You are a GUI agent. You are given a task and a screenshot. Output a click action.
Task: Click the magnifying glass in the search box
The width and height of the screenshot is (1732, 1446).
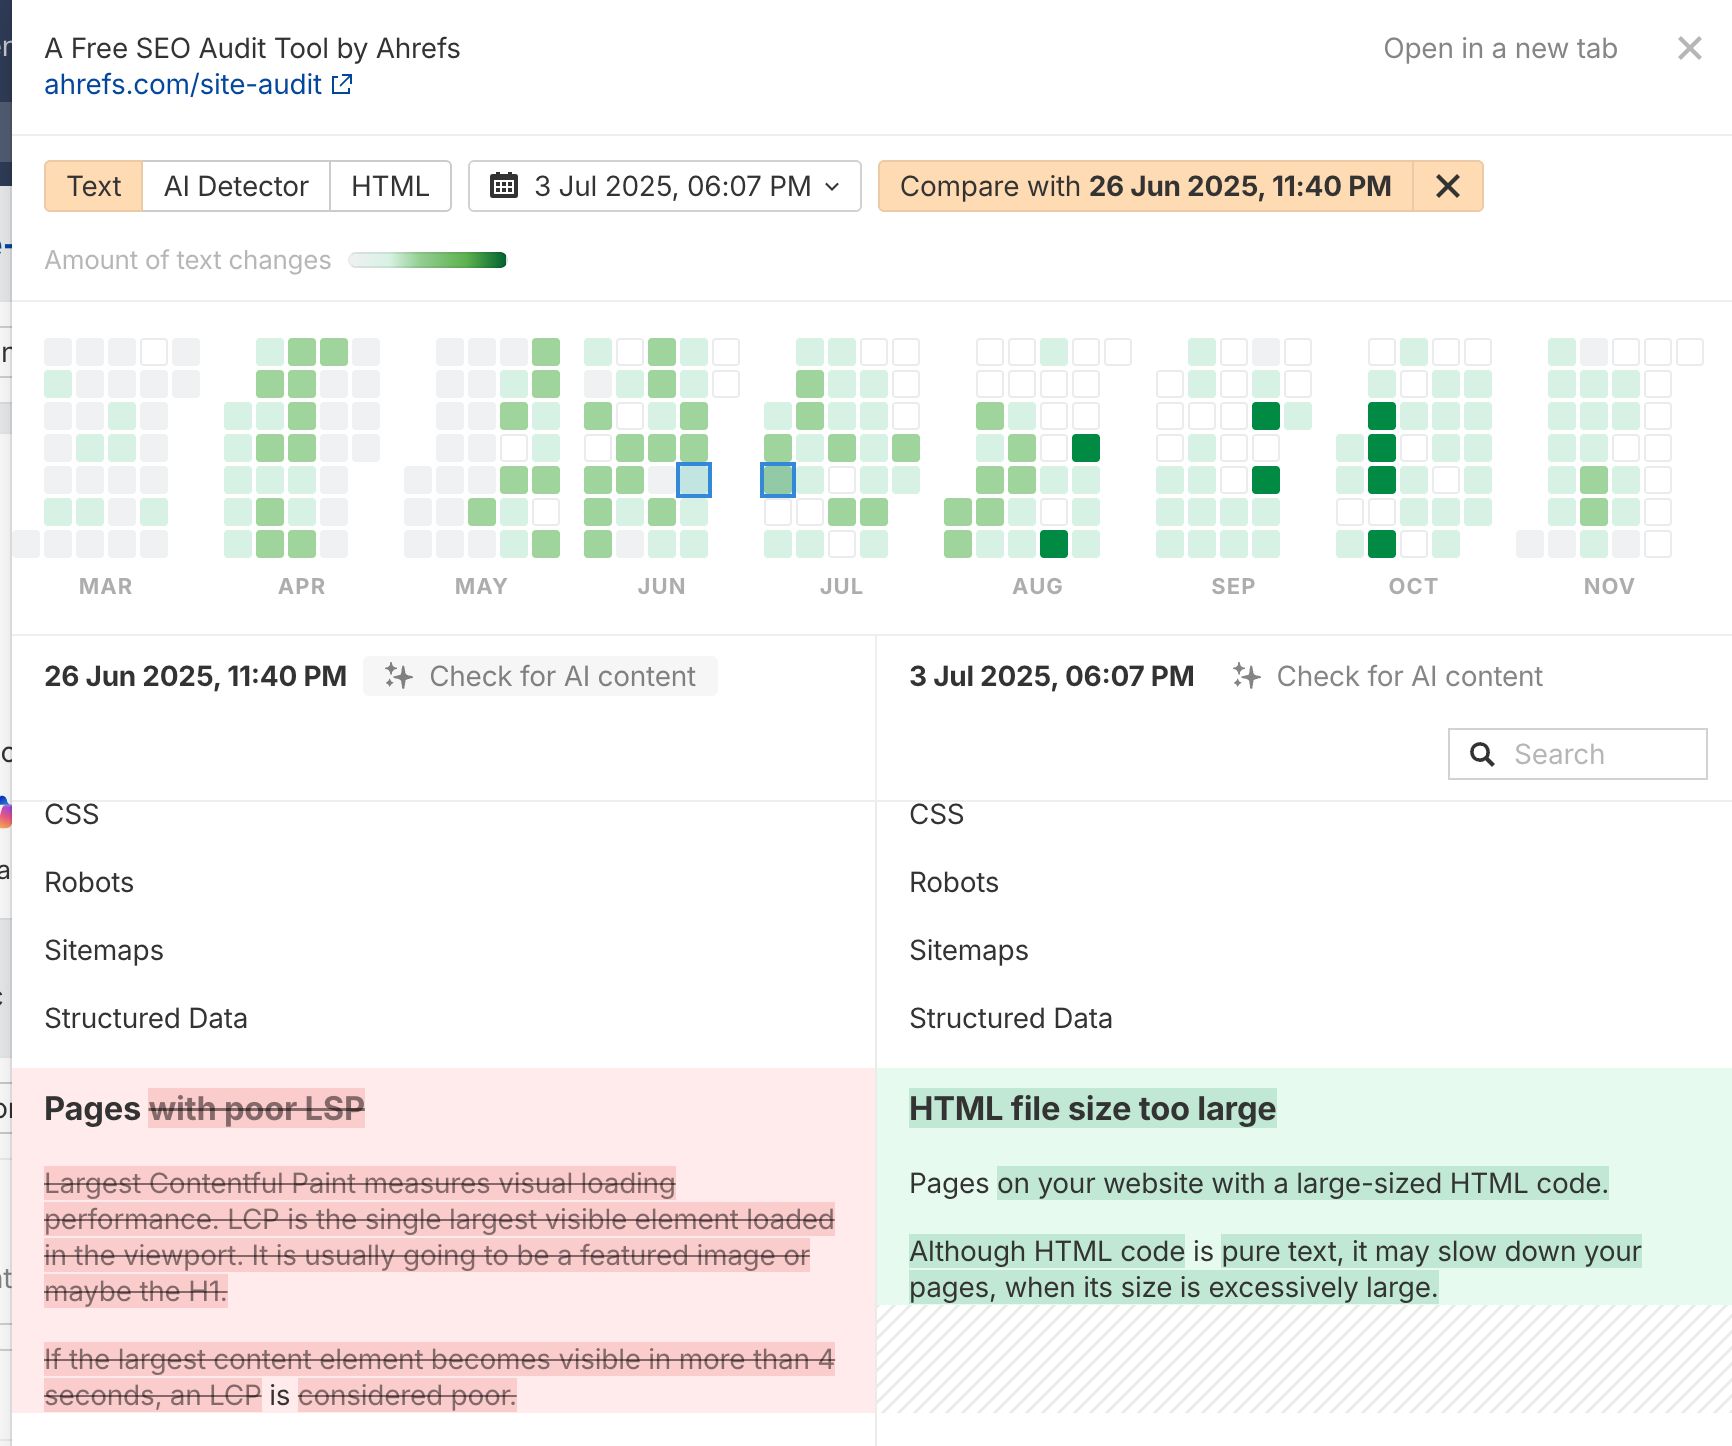1483,753
